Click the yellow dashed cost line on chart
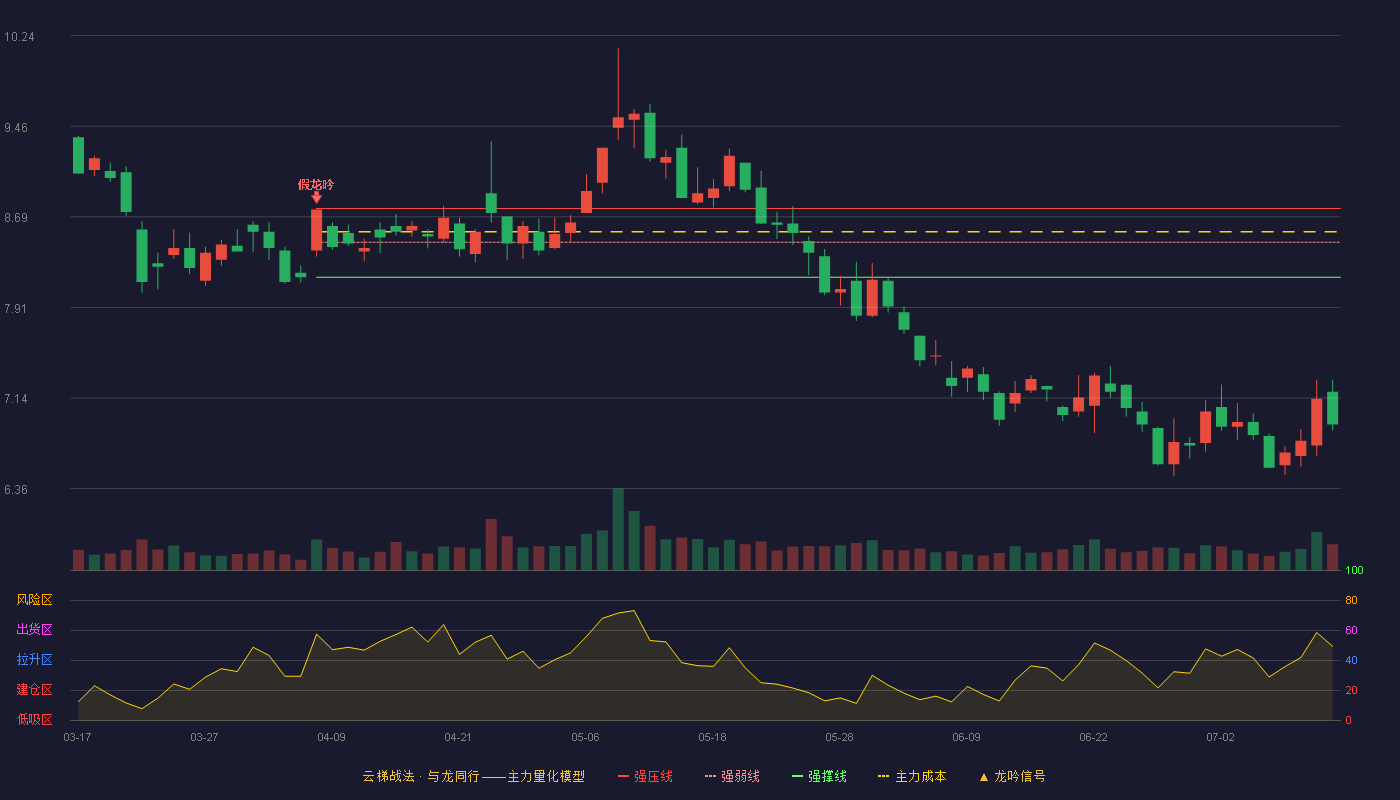 [828, 232]
